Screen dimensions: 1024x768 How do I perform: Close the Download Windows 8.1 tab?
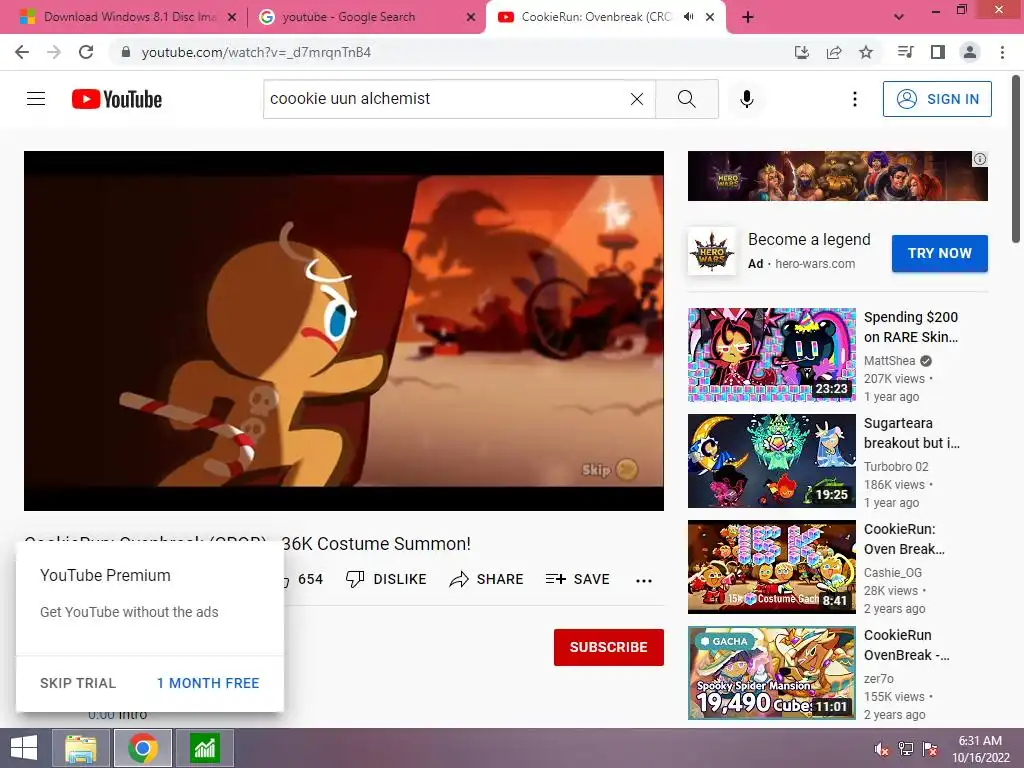point(232,18)
